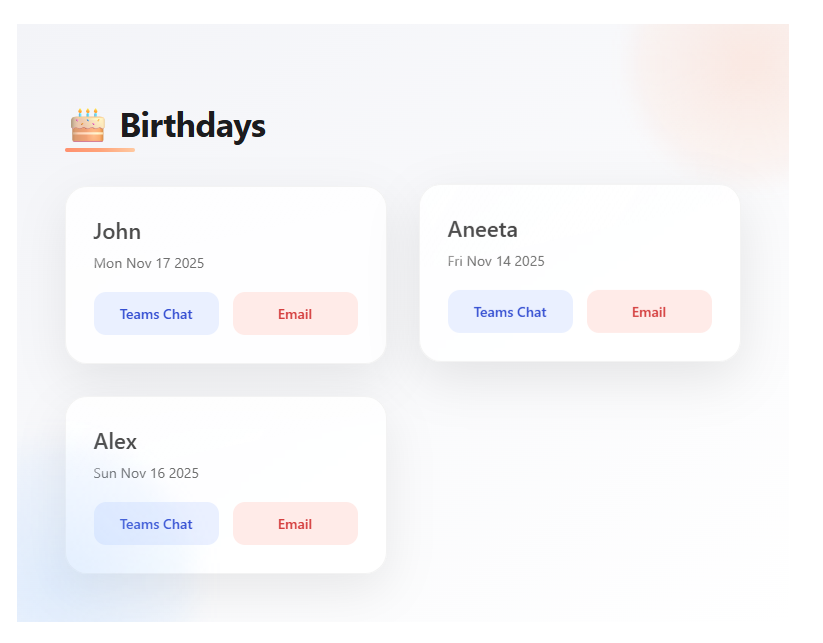This screenshot has width=823, height=643.
Task: Select Alex's name on birthday card
Action: pos(115,442)
